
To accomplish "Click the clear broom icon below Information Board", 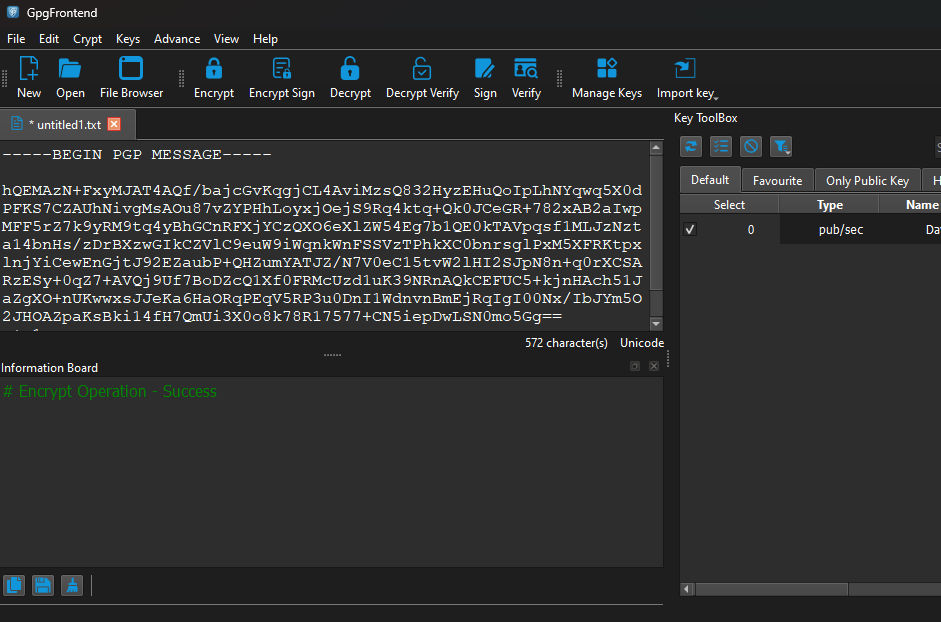I will 72,585.
